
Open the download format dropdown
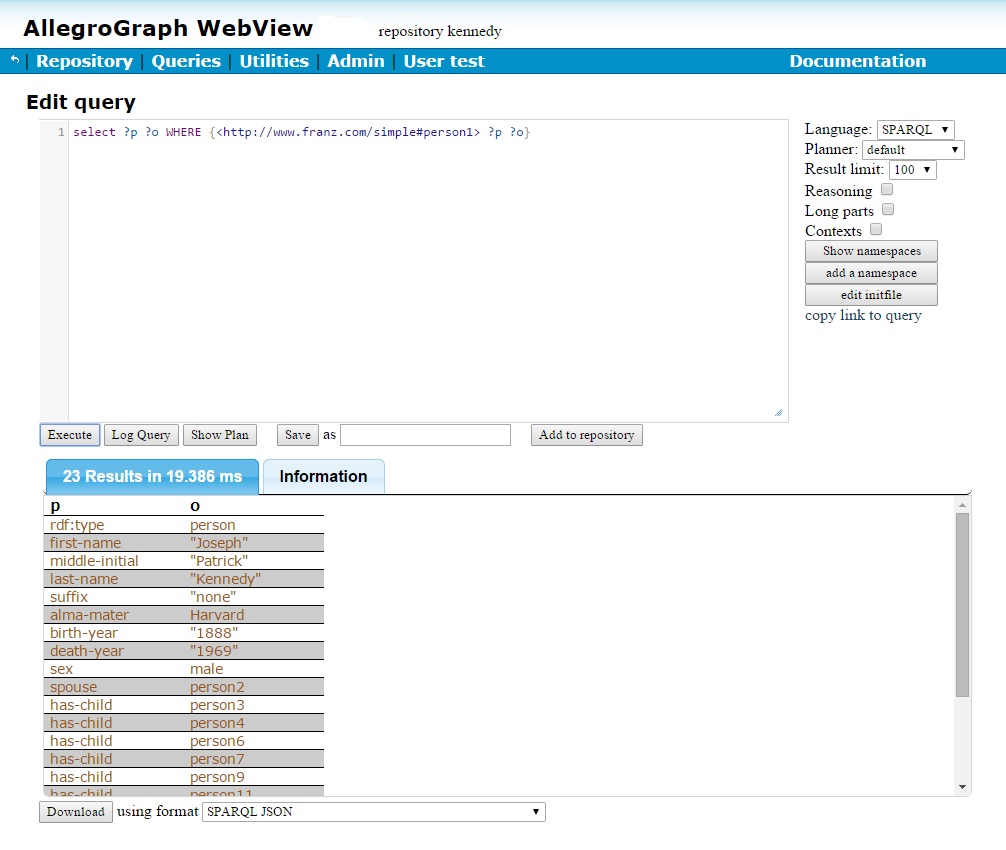coord(372,811)
